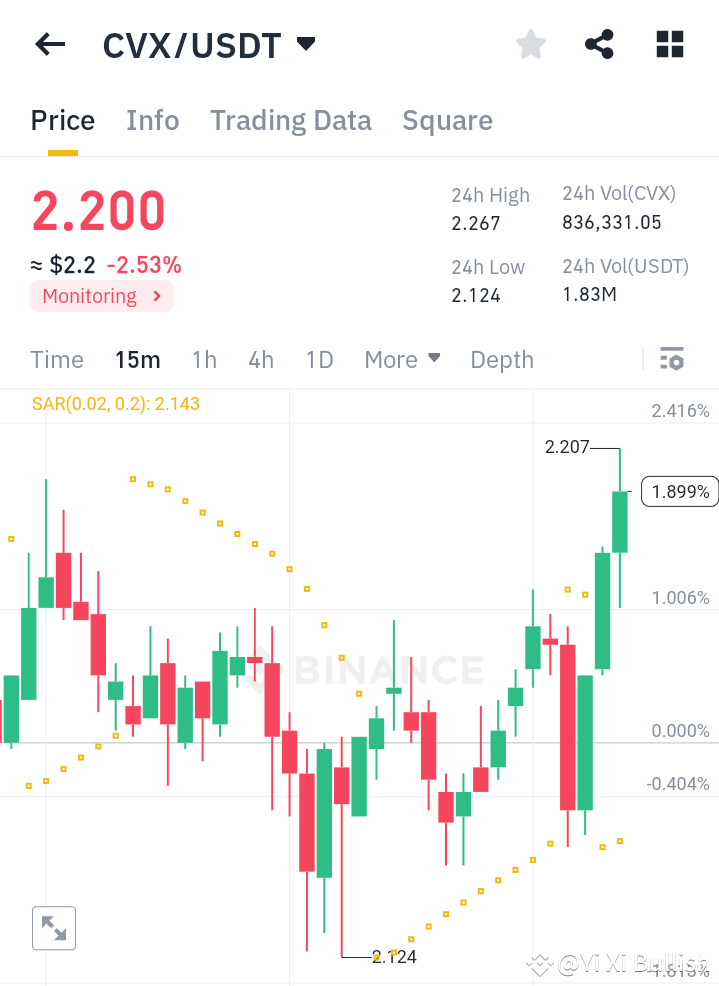The height and width of the screenshot is (986, 719).
Task: Click the 1.899% price change badge
Action: [679, 491]
